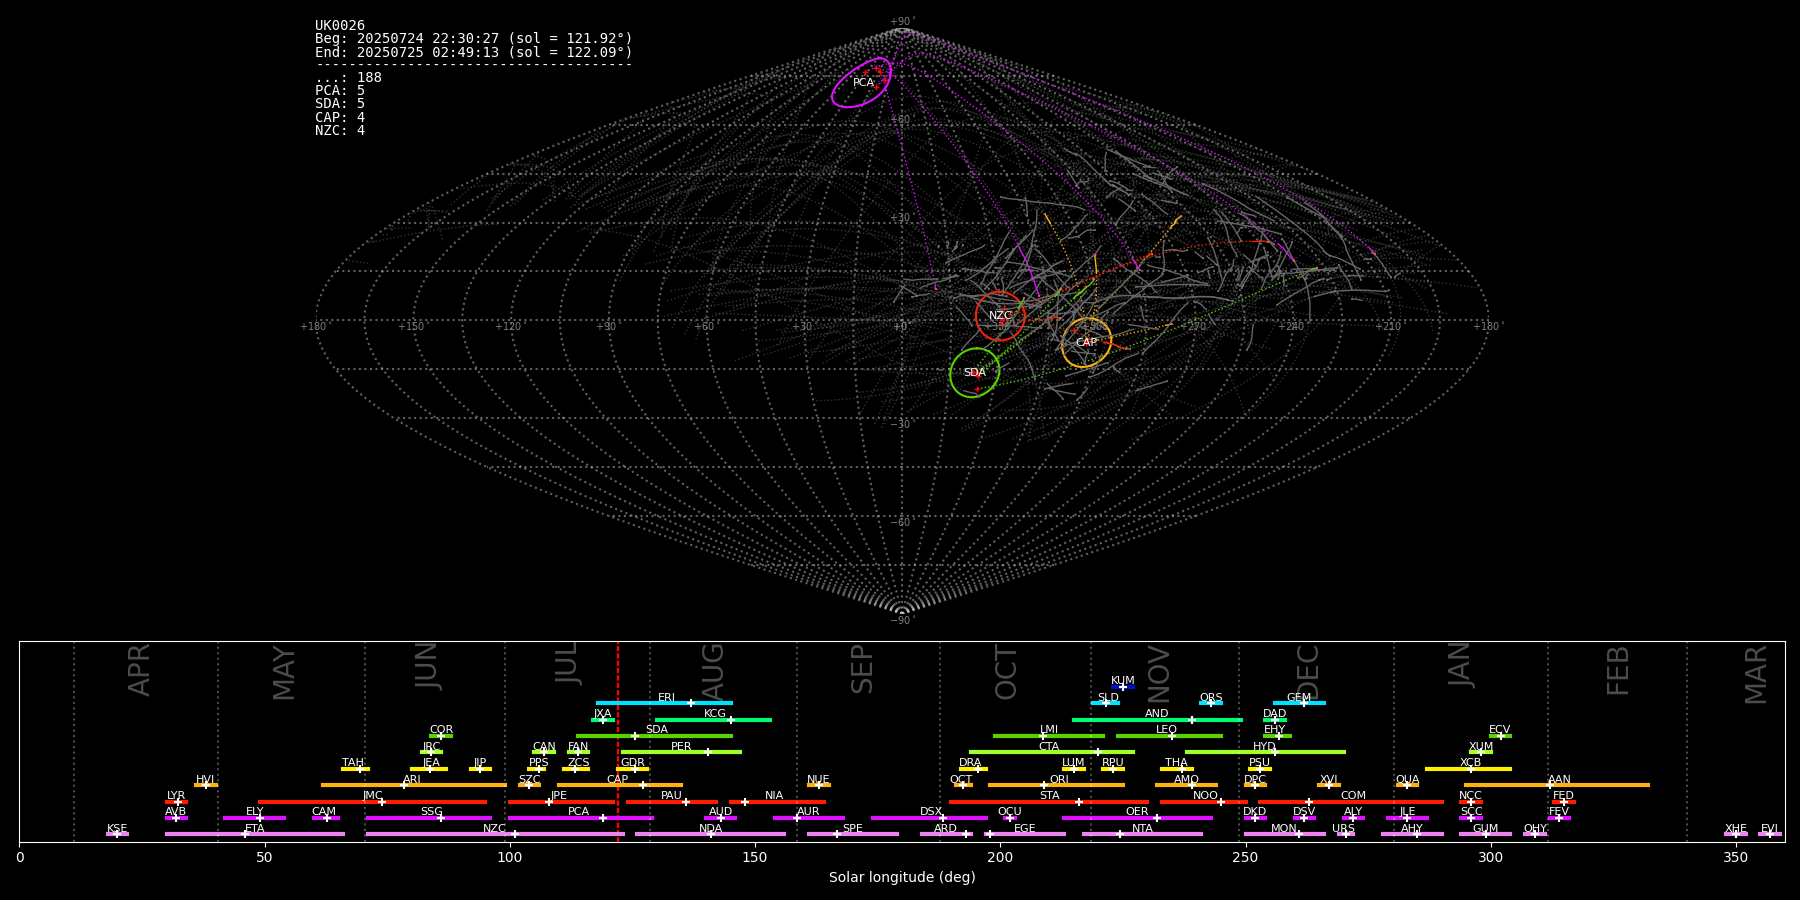This screenshot has width=1800, height=900.
Task: Click the NTA pink bar in timeline
Action: click(1142, 834)
